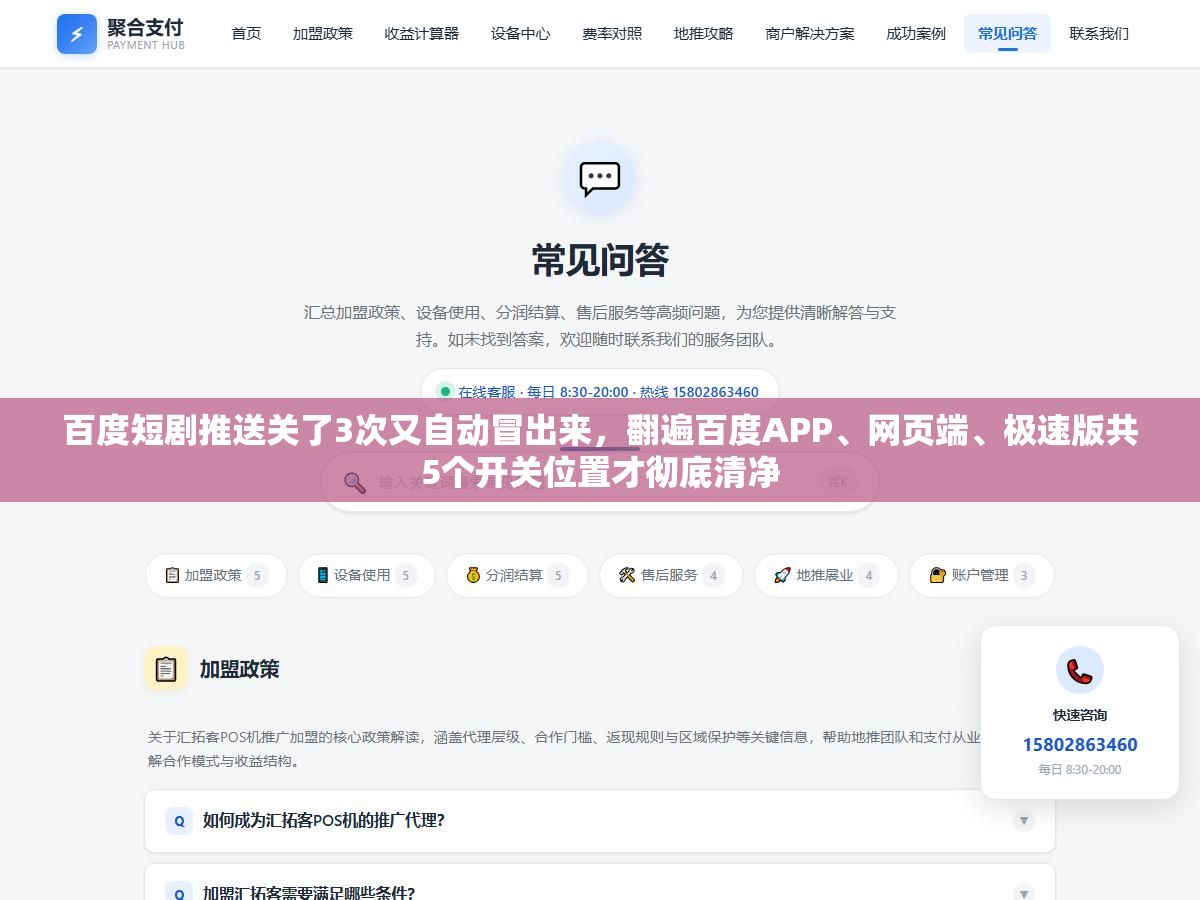Image resolution: width=1200 pixels, height=900 pixels.
Task: Select the active 常见问答 tab
Action: click(x=1007, y=33)
